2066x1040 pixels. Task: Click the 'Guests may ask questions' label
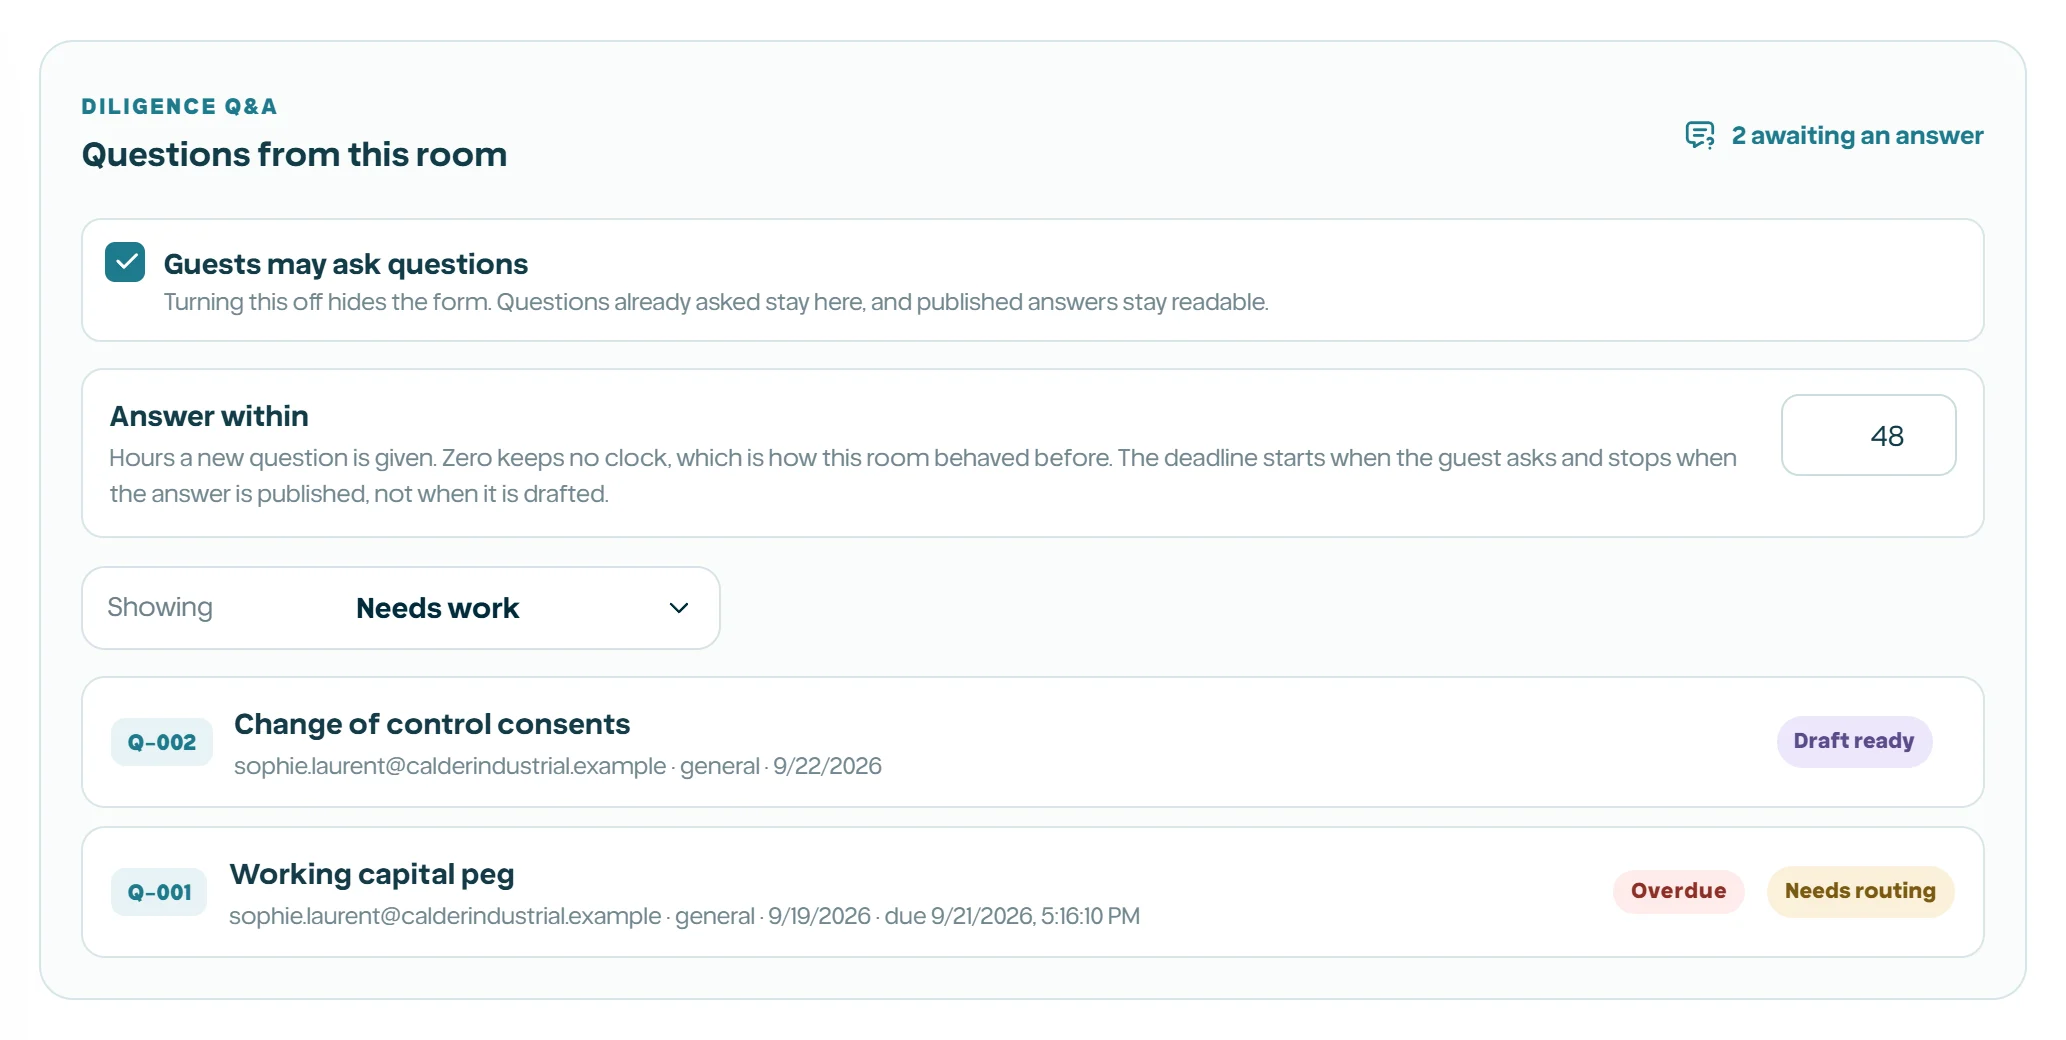click(346, 264)
